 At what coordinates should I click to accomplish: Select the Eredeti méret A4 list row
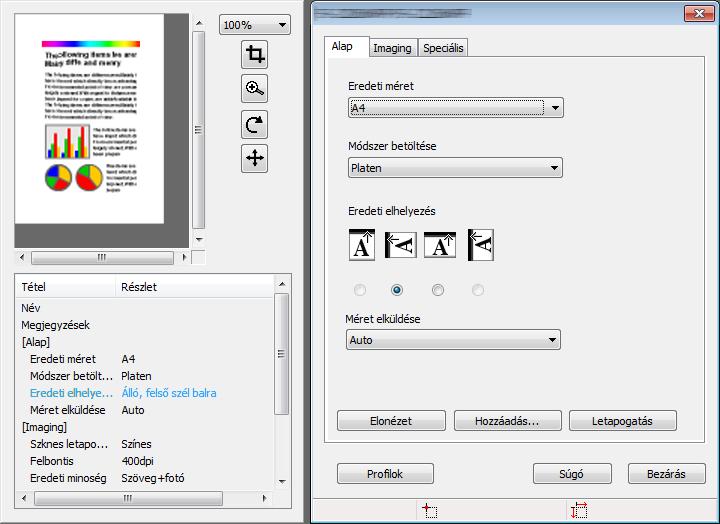145,359
